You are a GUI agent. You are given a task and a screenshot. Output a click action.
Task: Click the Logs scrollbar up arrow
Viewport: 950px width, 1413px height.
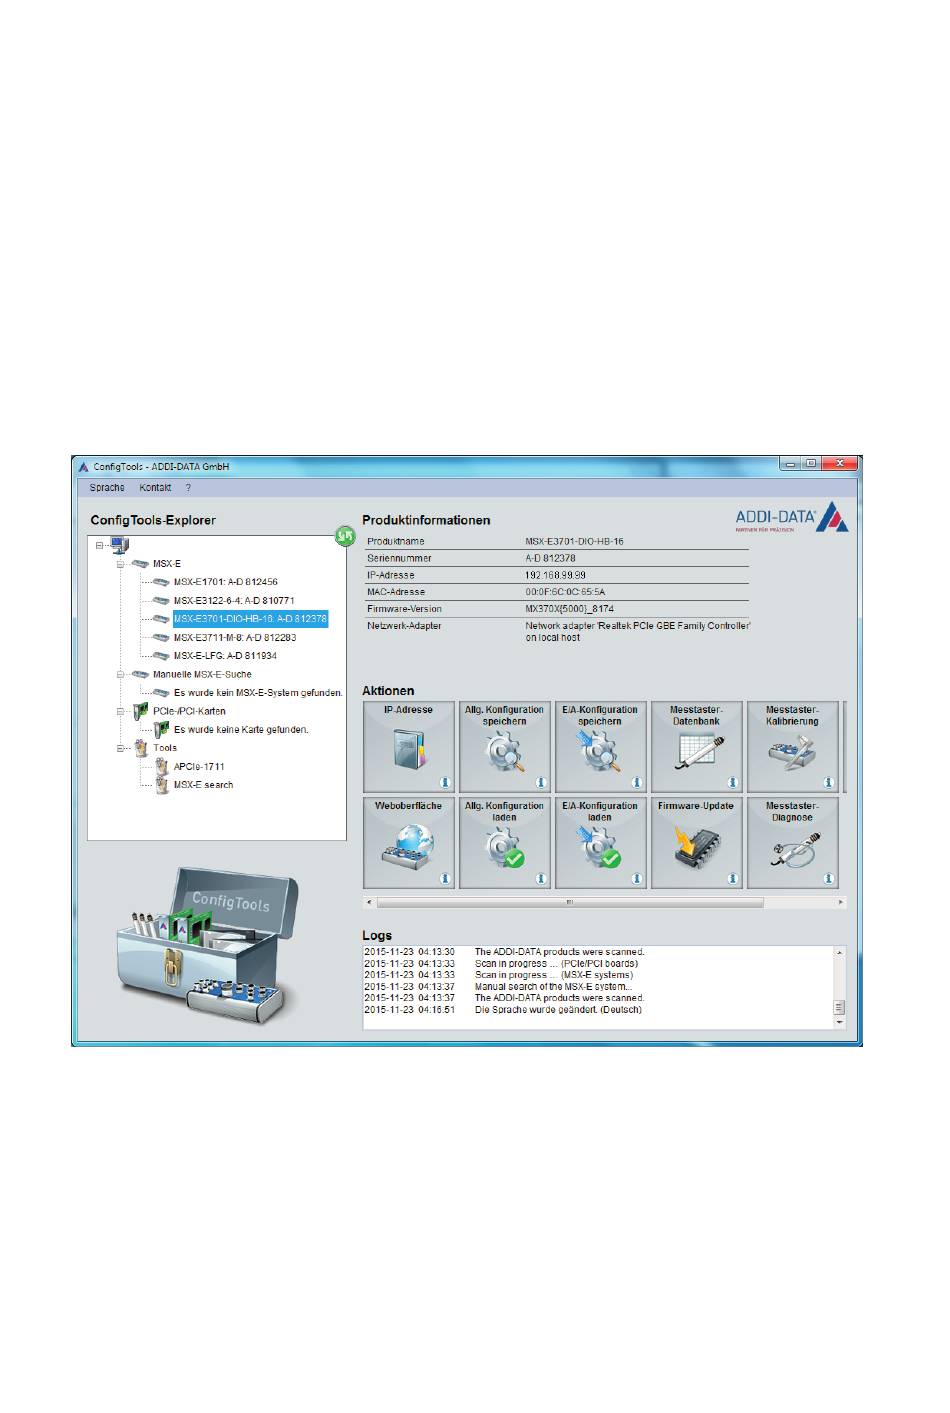pos(839,952)
